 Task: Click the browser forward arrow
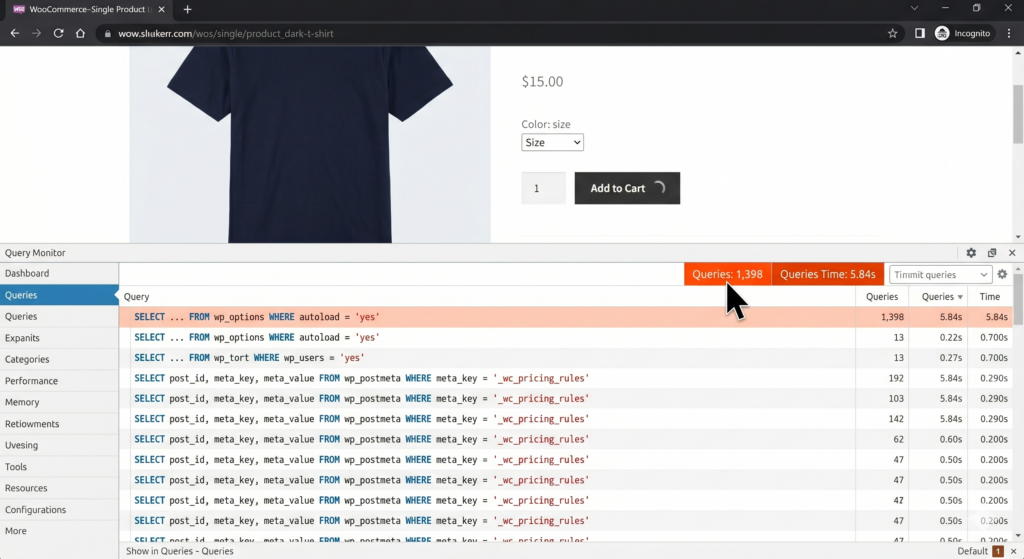pos(37,33)
